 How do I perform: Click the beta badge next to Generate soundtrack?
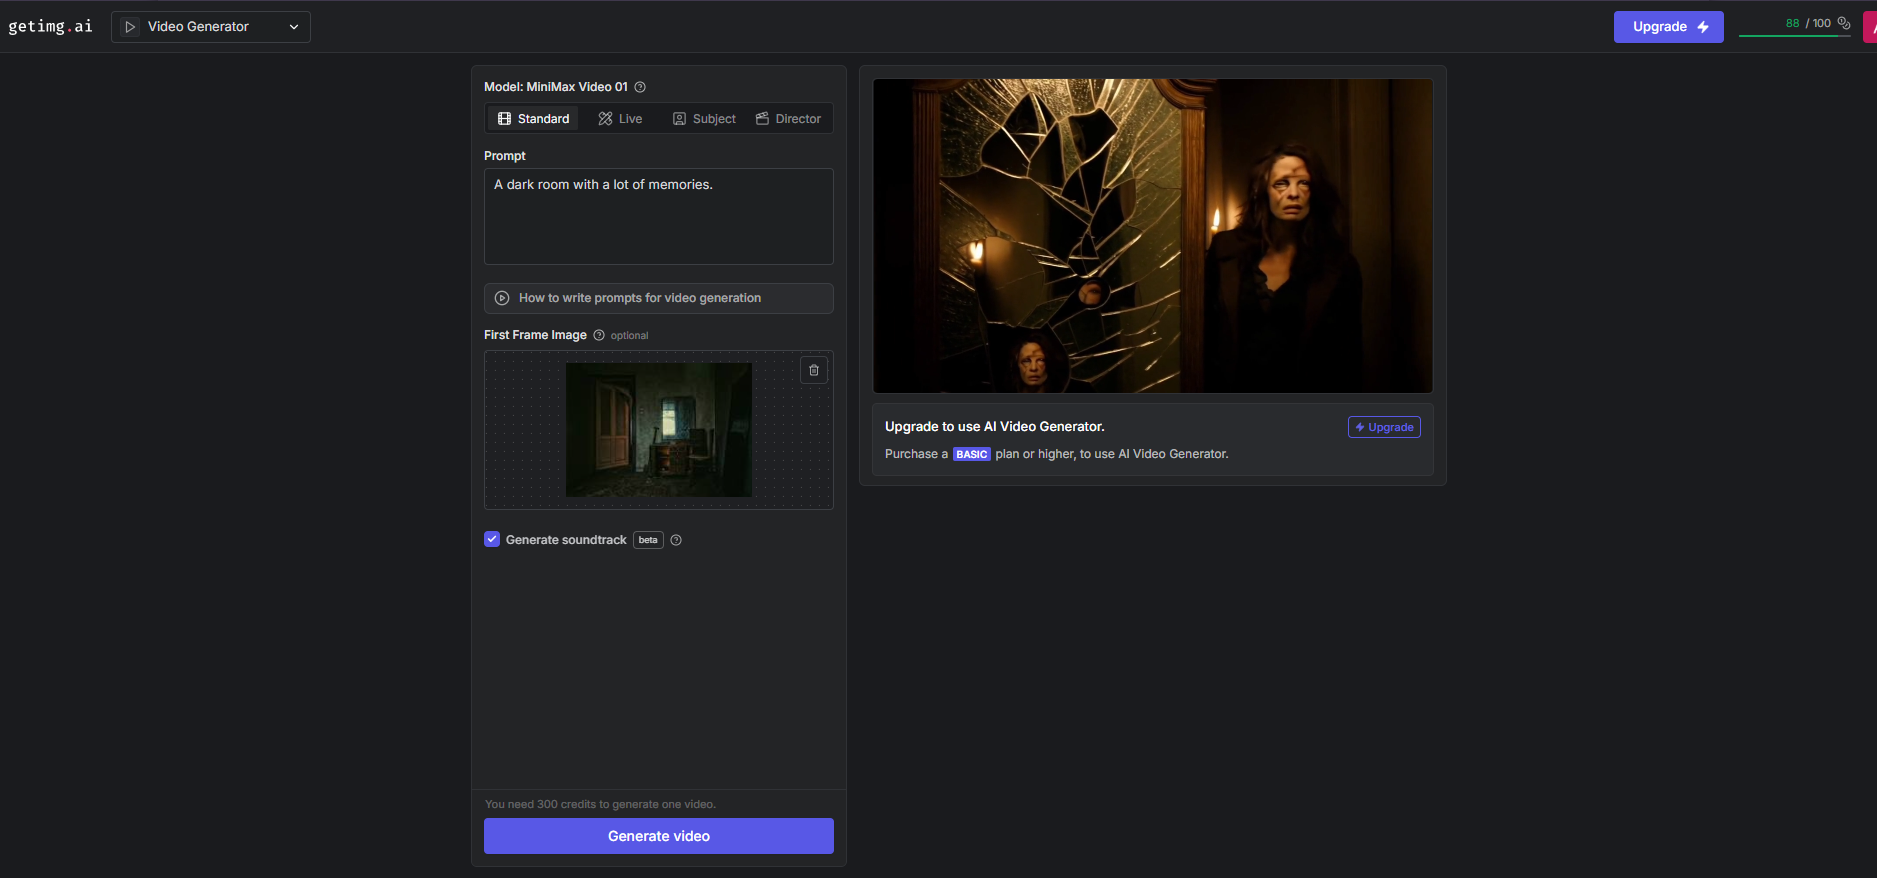[648, 540]
